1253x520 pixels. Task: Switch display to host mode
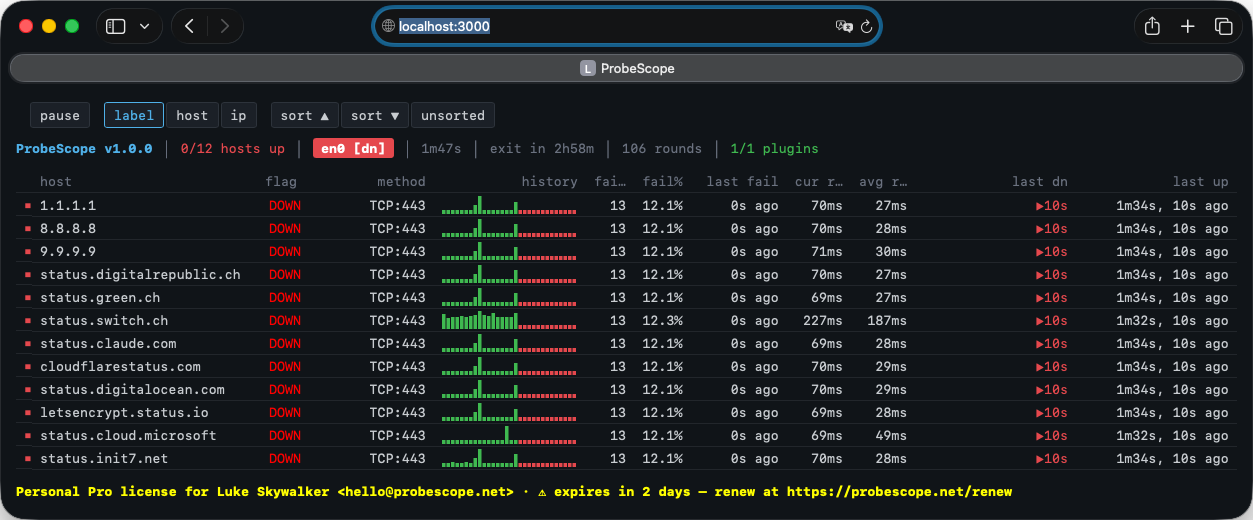[x=192, y=115]
